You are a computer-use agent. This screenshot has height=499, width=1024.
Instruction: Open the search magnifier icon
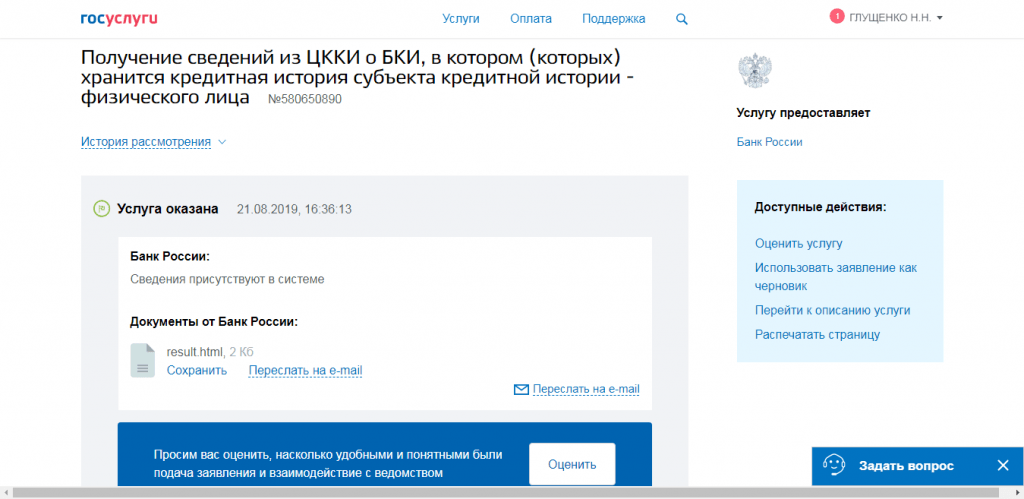tap(682, 19)
